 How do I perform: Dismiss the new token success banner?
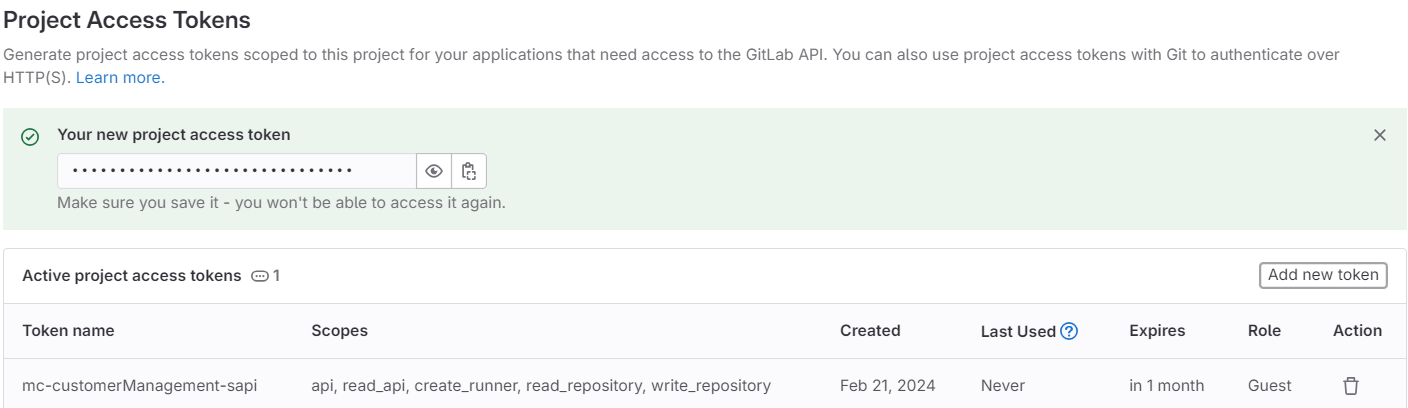pos(1380,135)
